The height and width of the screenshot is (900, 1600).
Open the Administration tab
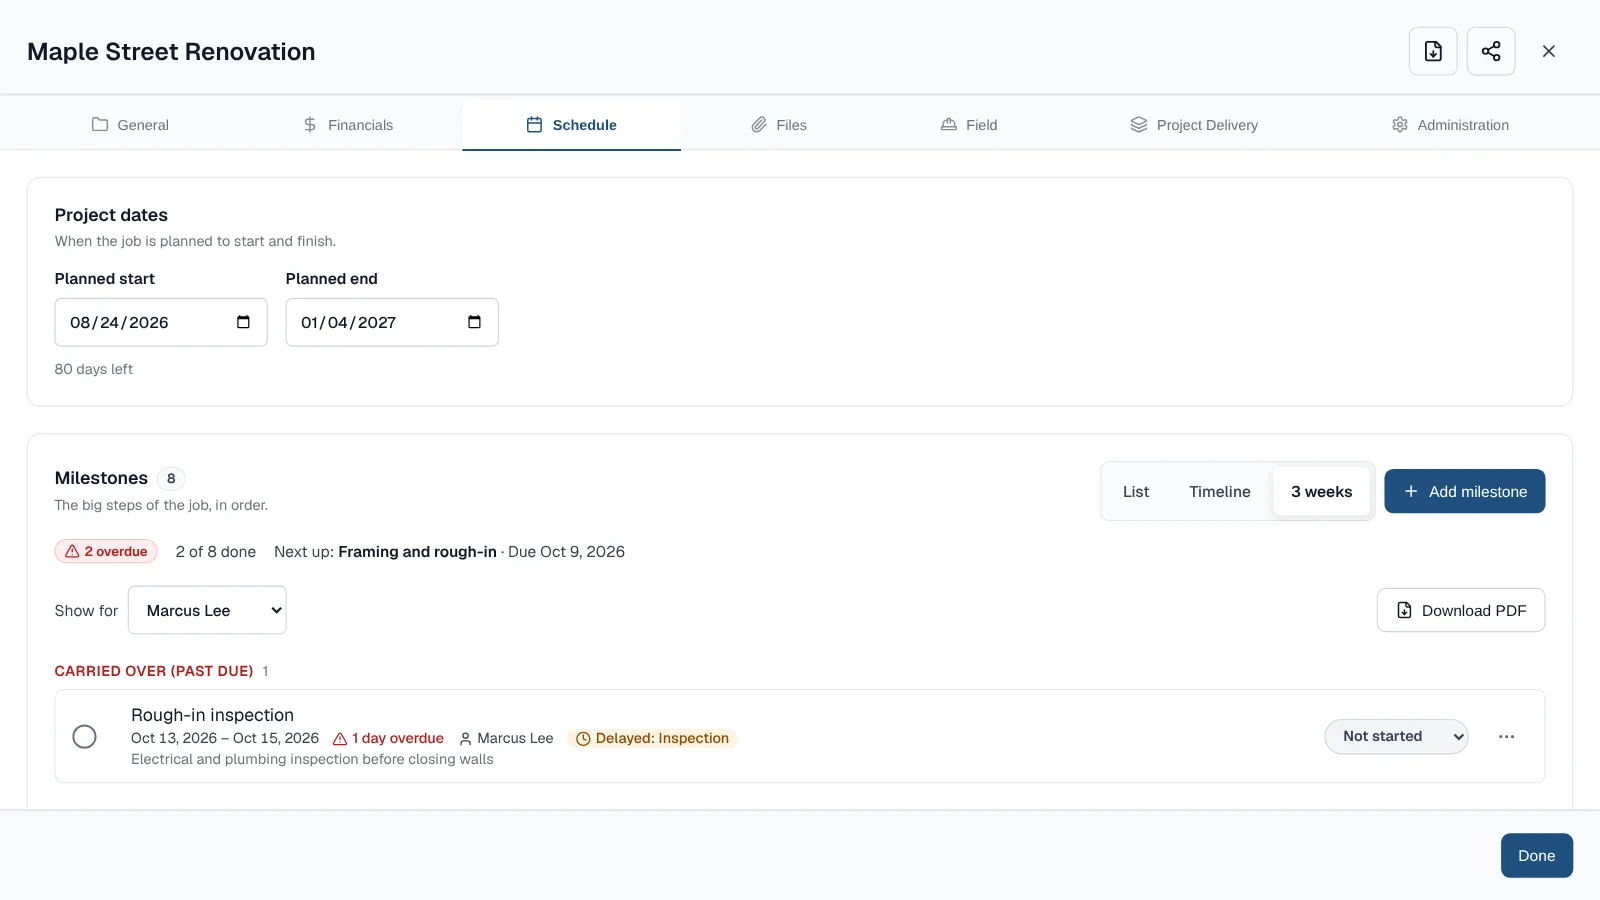[x=1450, y=125]
